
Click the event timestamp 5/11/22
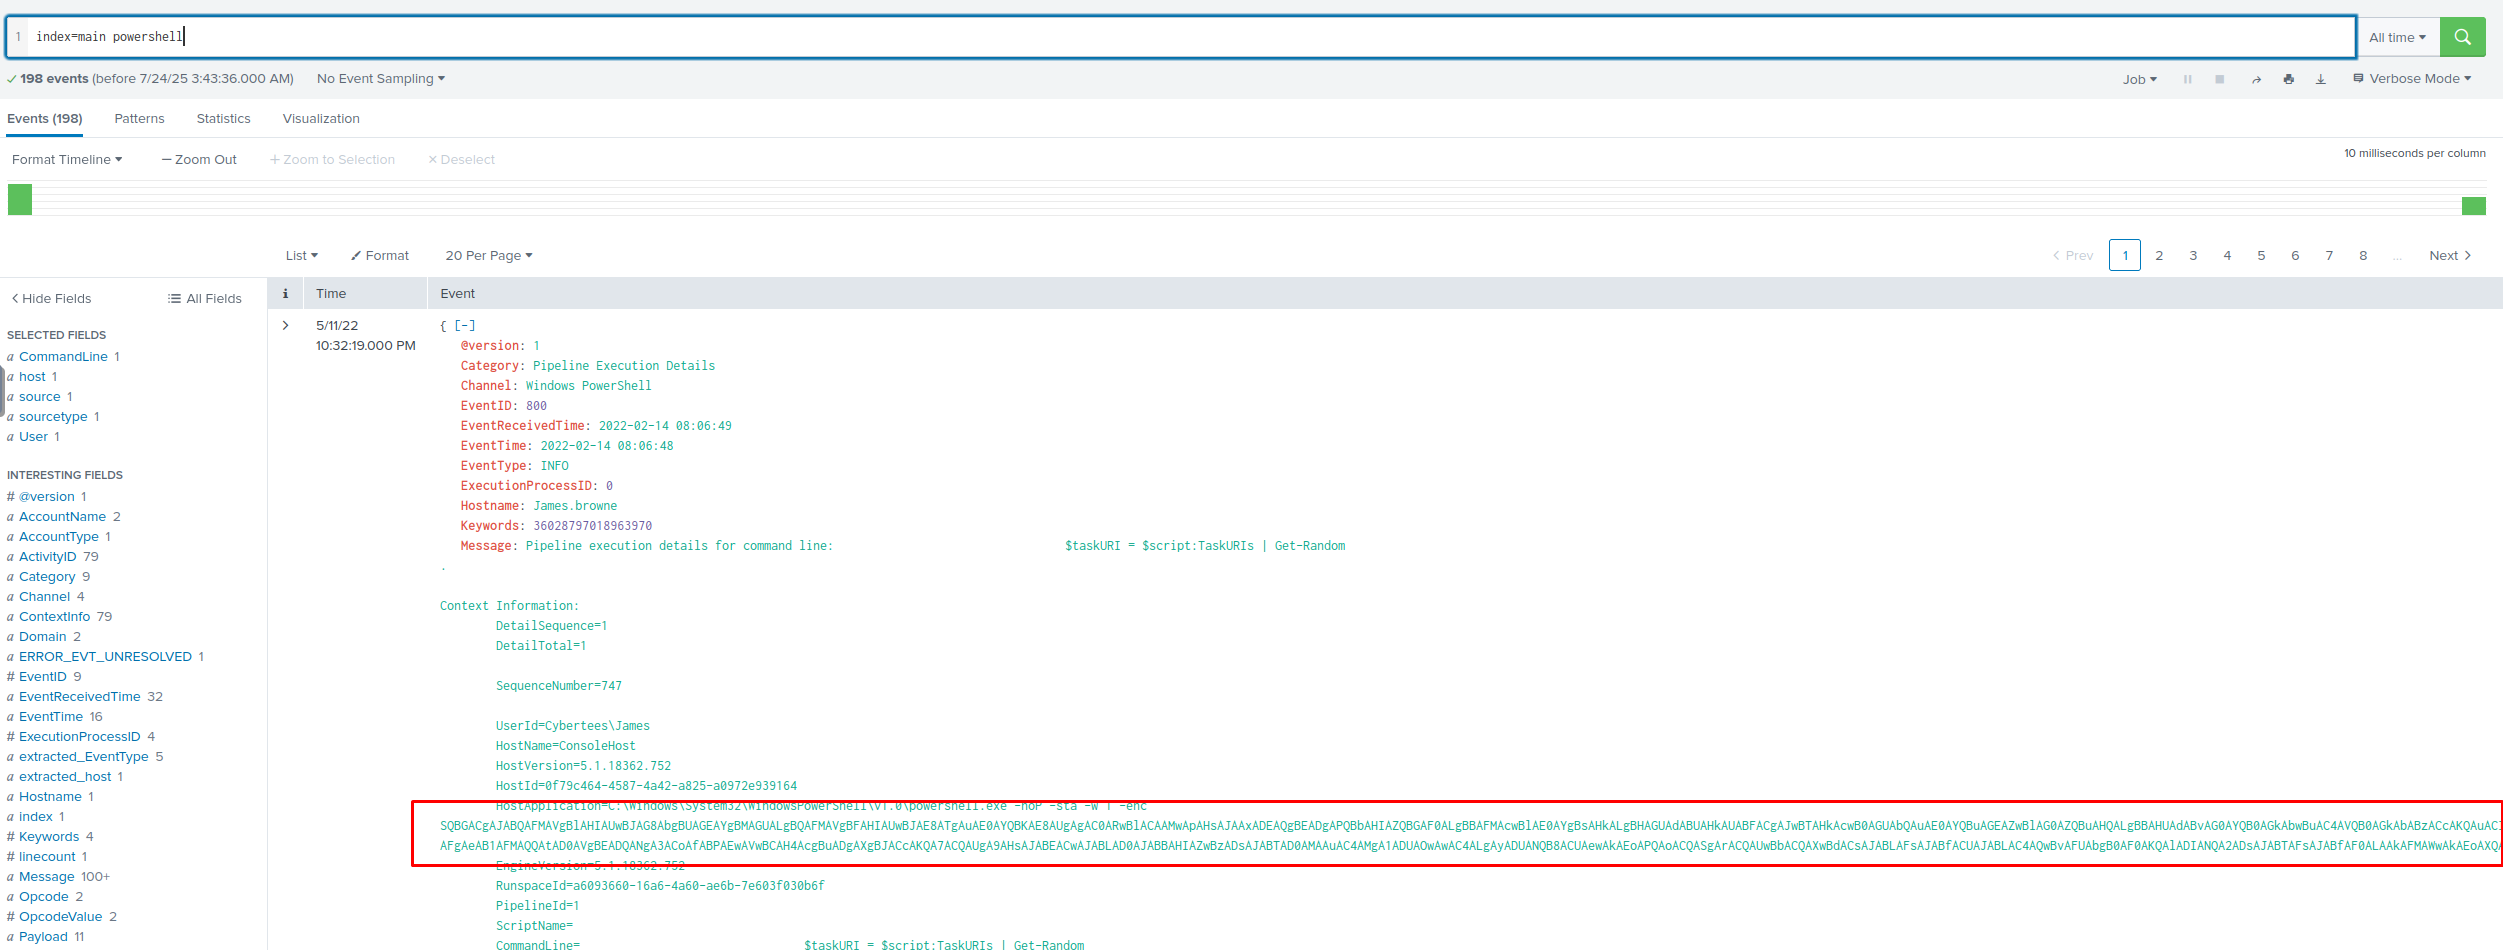337,325
